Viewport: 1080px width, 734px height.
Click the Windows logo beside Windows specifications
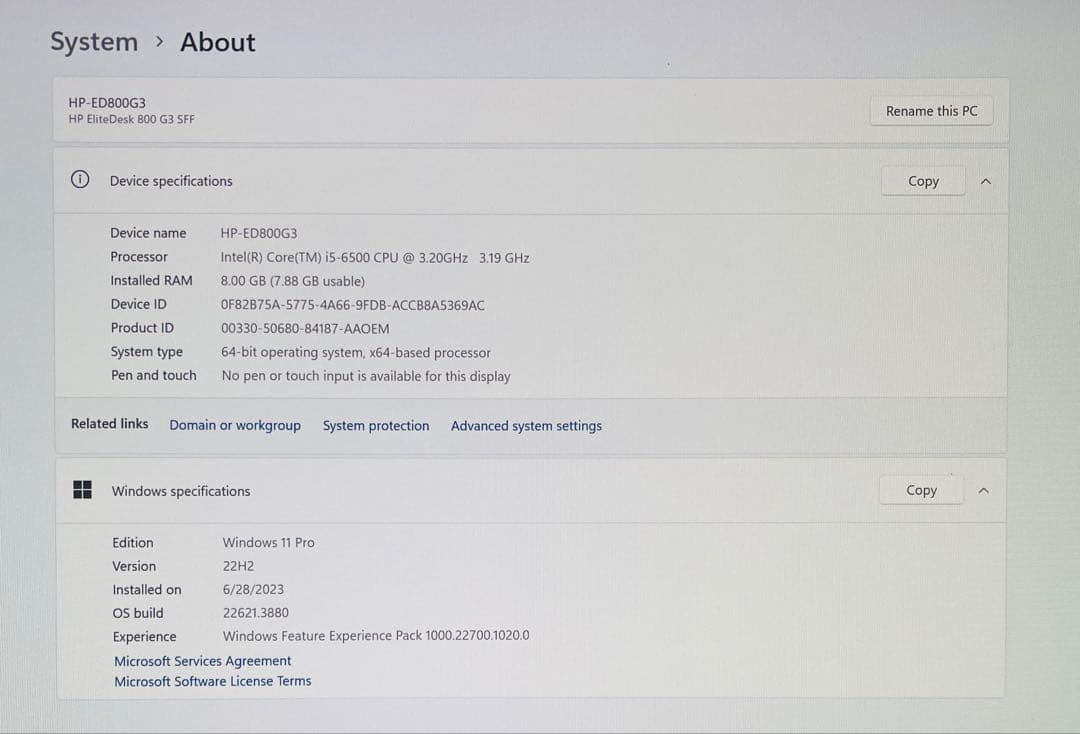click(81, 490)
